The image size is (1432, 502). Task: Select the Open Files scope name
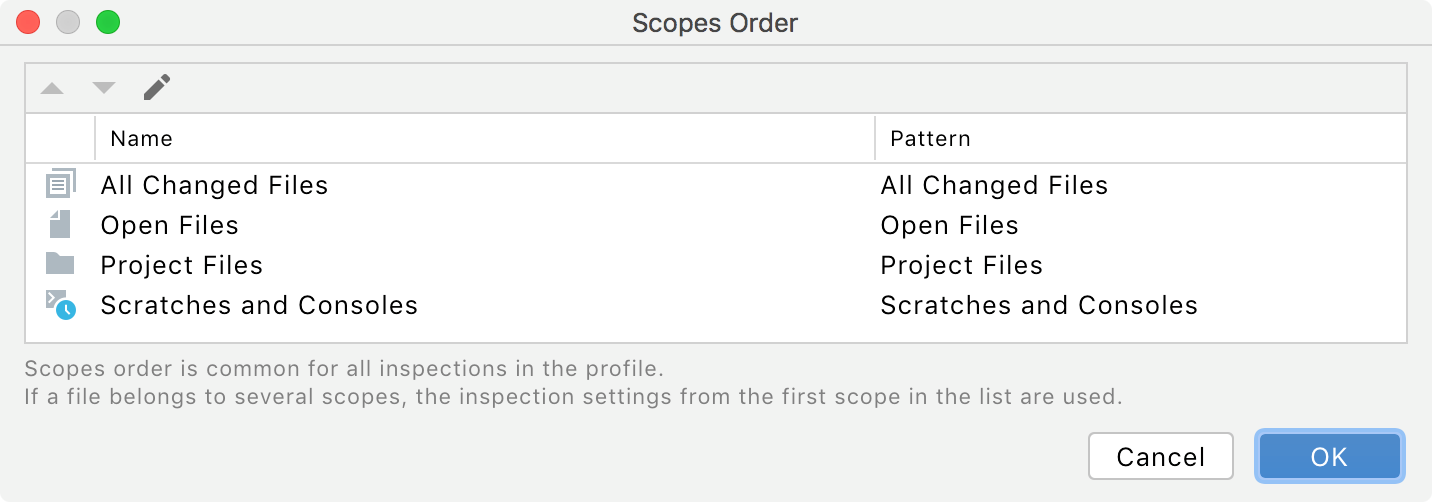(x=170, y=226)
